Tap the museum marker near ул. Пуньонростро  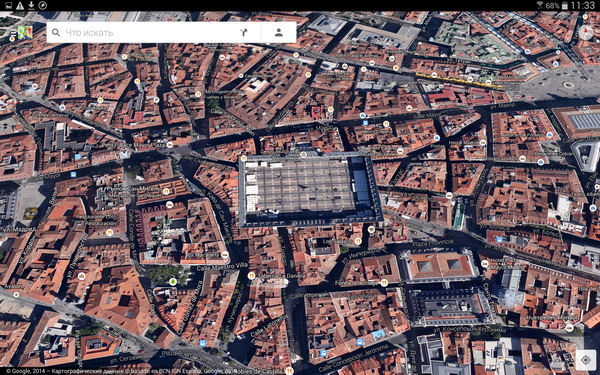click(82, 276)
